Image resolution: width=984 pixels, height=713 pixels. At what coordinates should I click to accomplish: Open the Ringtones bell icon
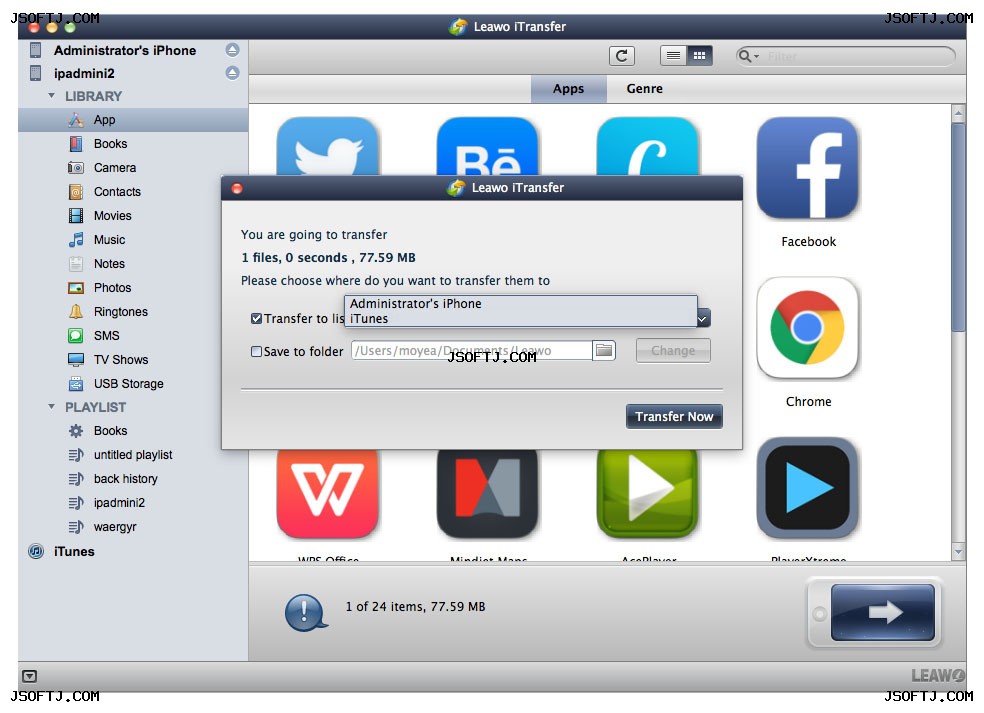[x=76, y=311]
